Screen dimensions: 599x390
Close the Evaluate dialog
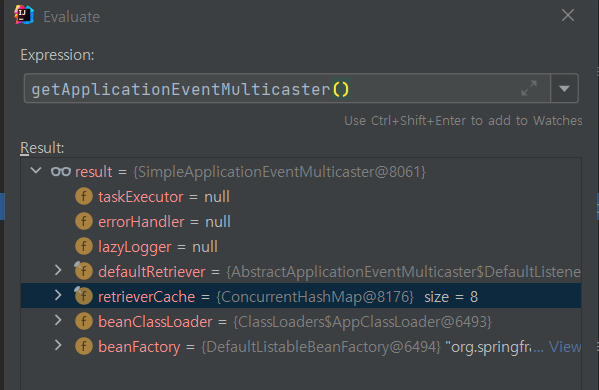coord(568,15)
